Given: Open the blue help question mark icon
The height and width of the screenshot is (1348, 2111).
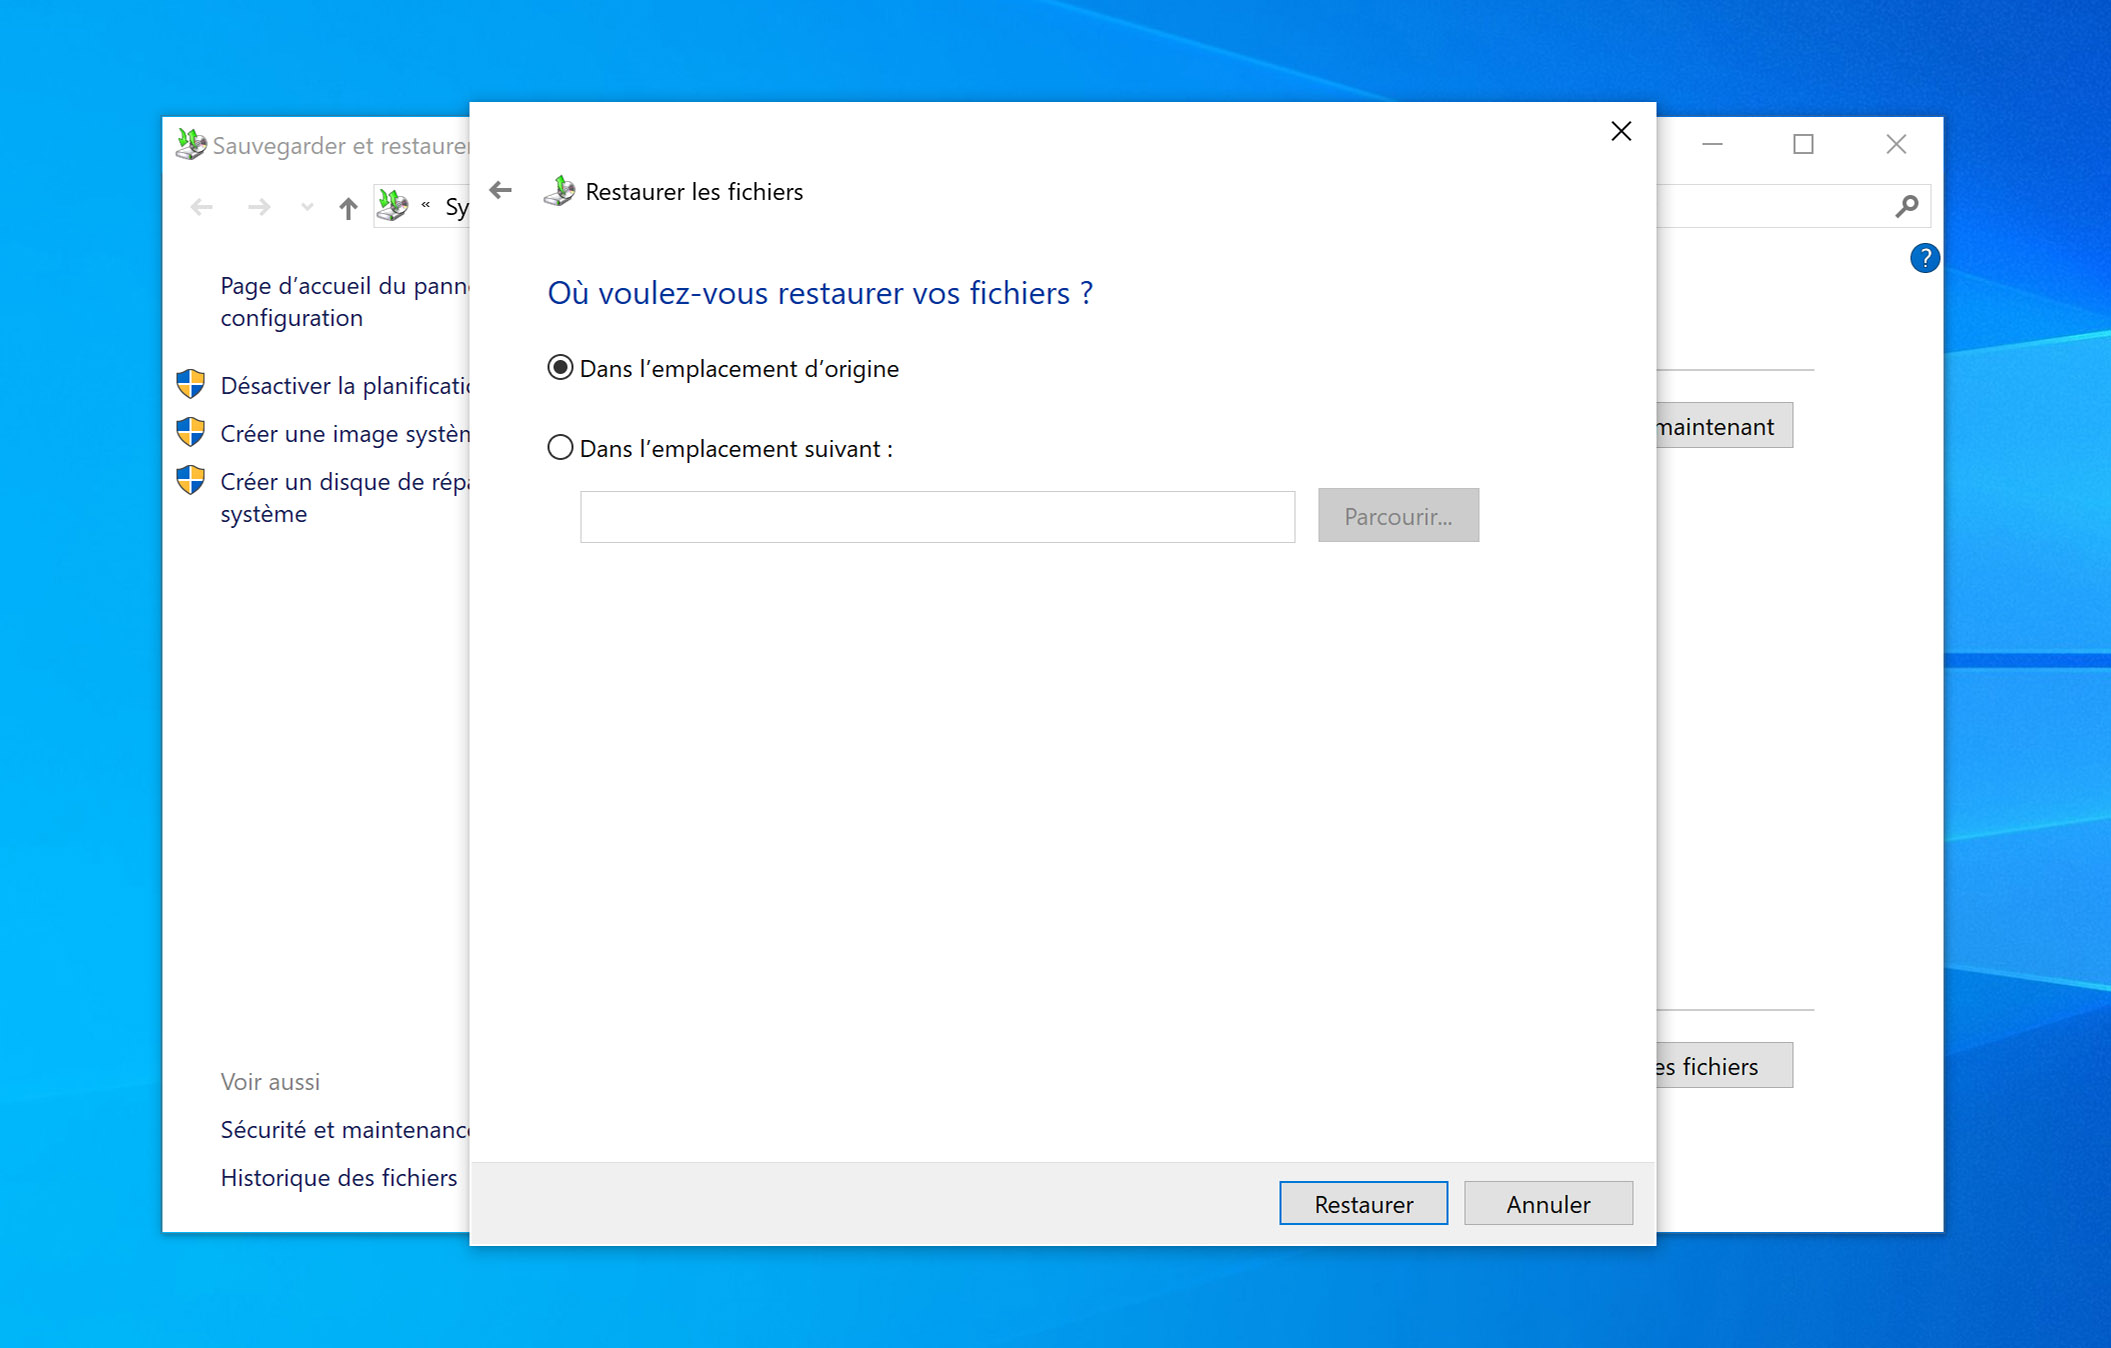Looking at the screenshot, I should [1924, 258].
